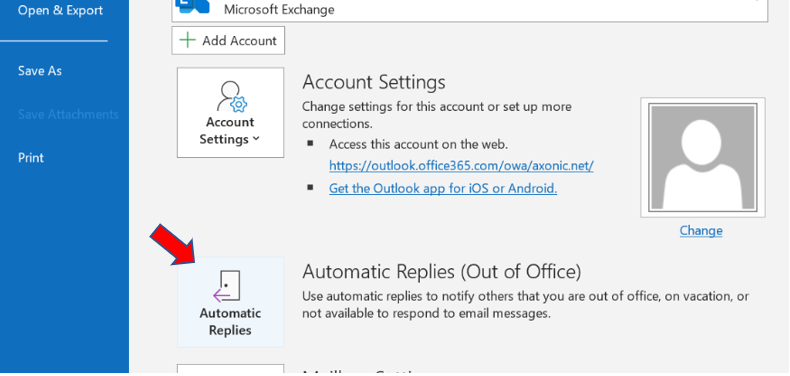
Task: Click the grayed Save Attachments item
Action: (68, 114)
